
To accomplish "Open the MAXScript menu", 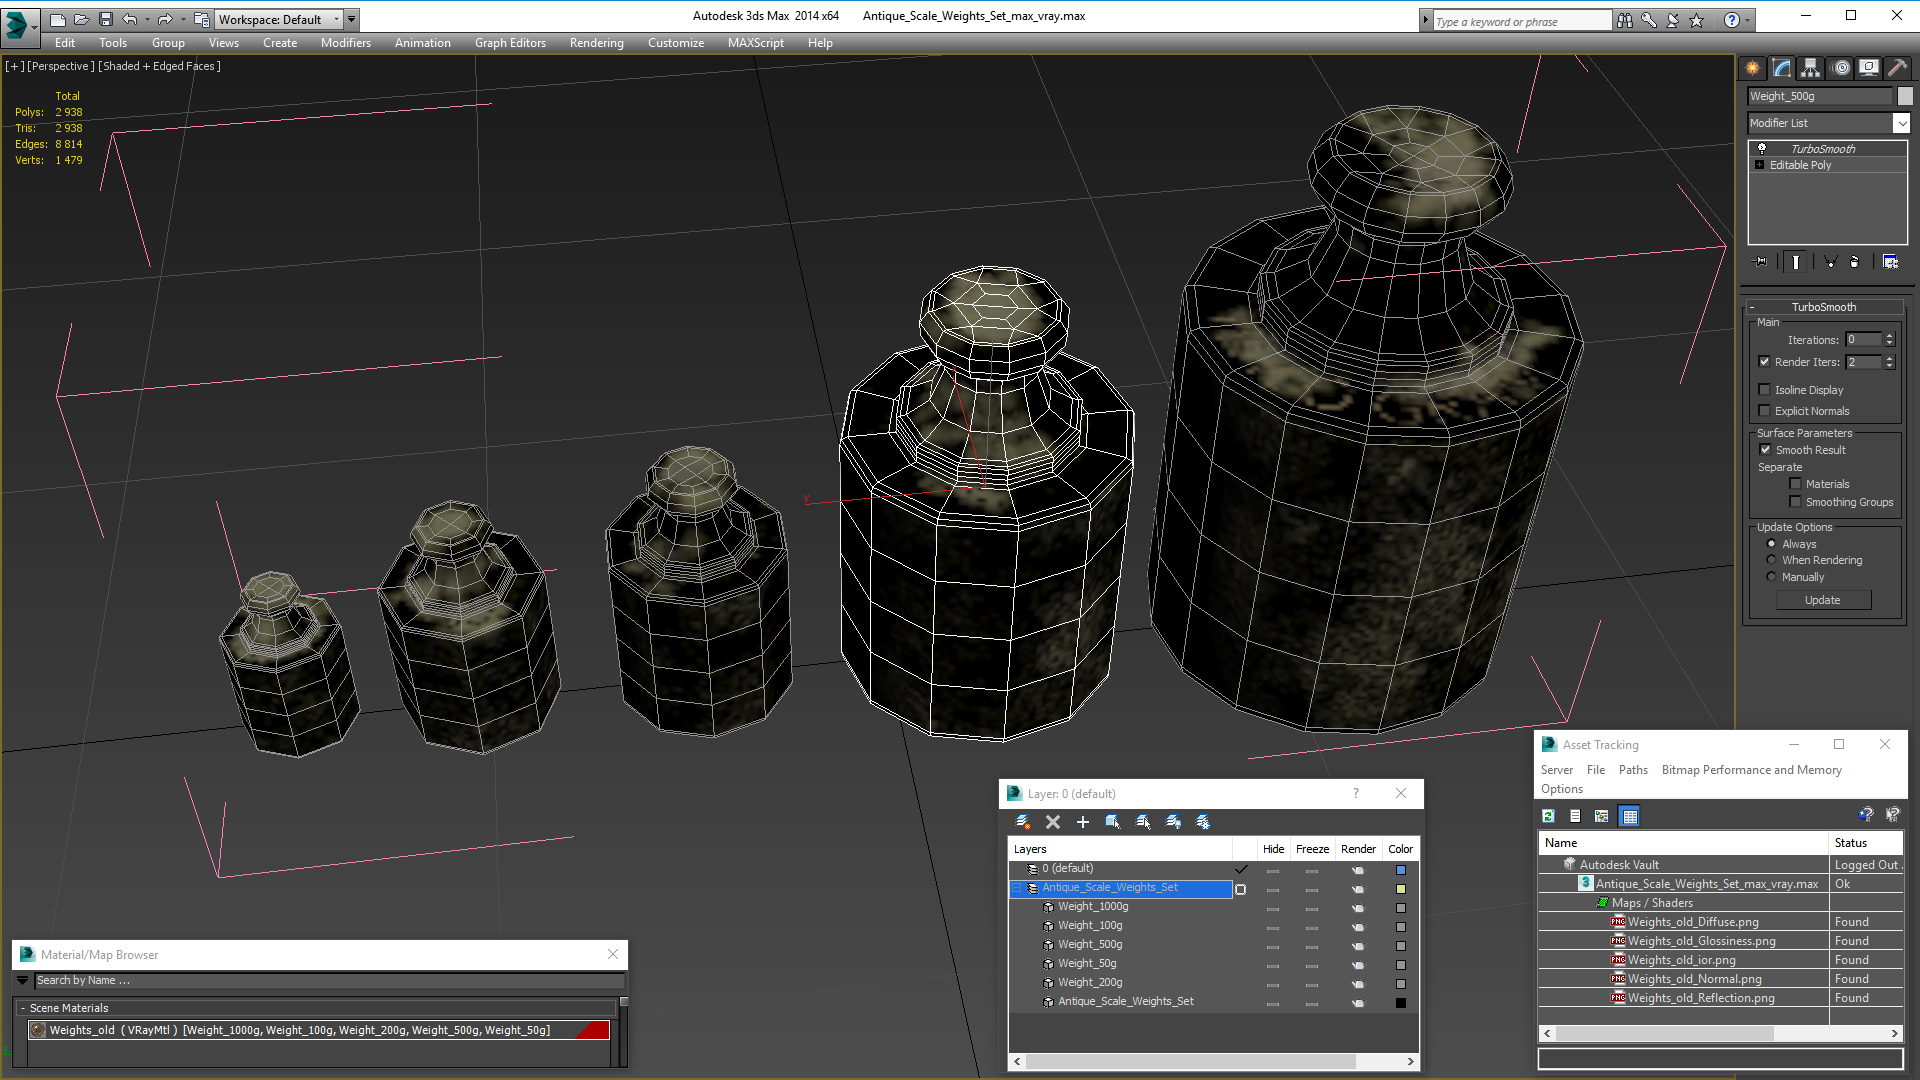I will tap(756, 43).
